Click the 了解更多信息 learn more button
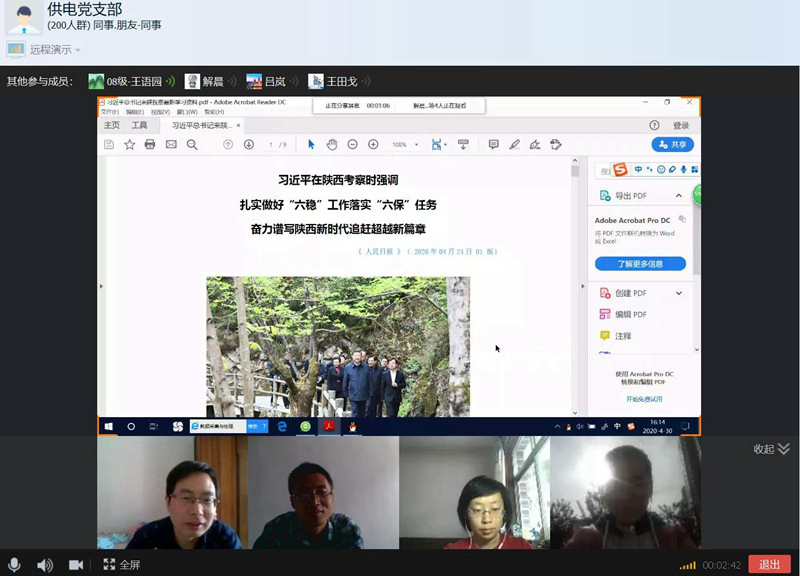 [x=640, y=264]
